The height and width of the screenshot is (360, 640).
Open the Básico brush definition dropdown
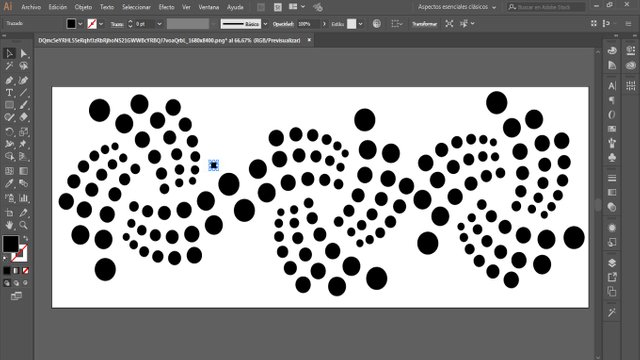tap(265, 24)
